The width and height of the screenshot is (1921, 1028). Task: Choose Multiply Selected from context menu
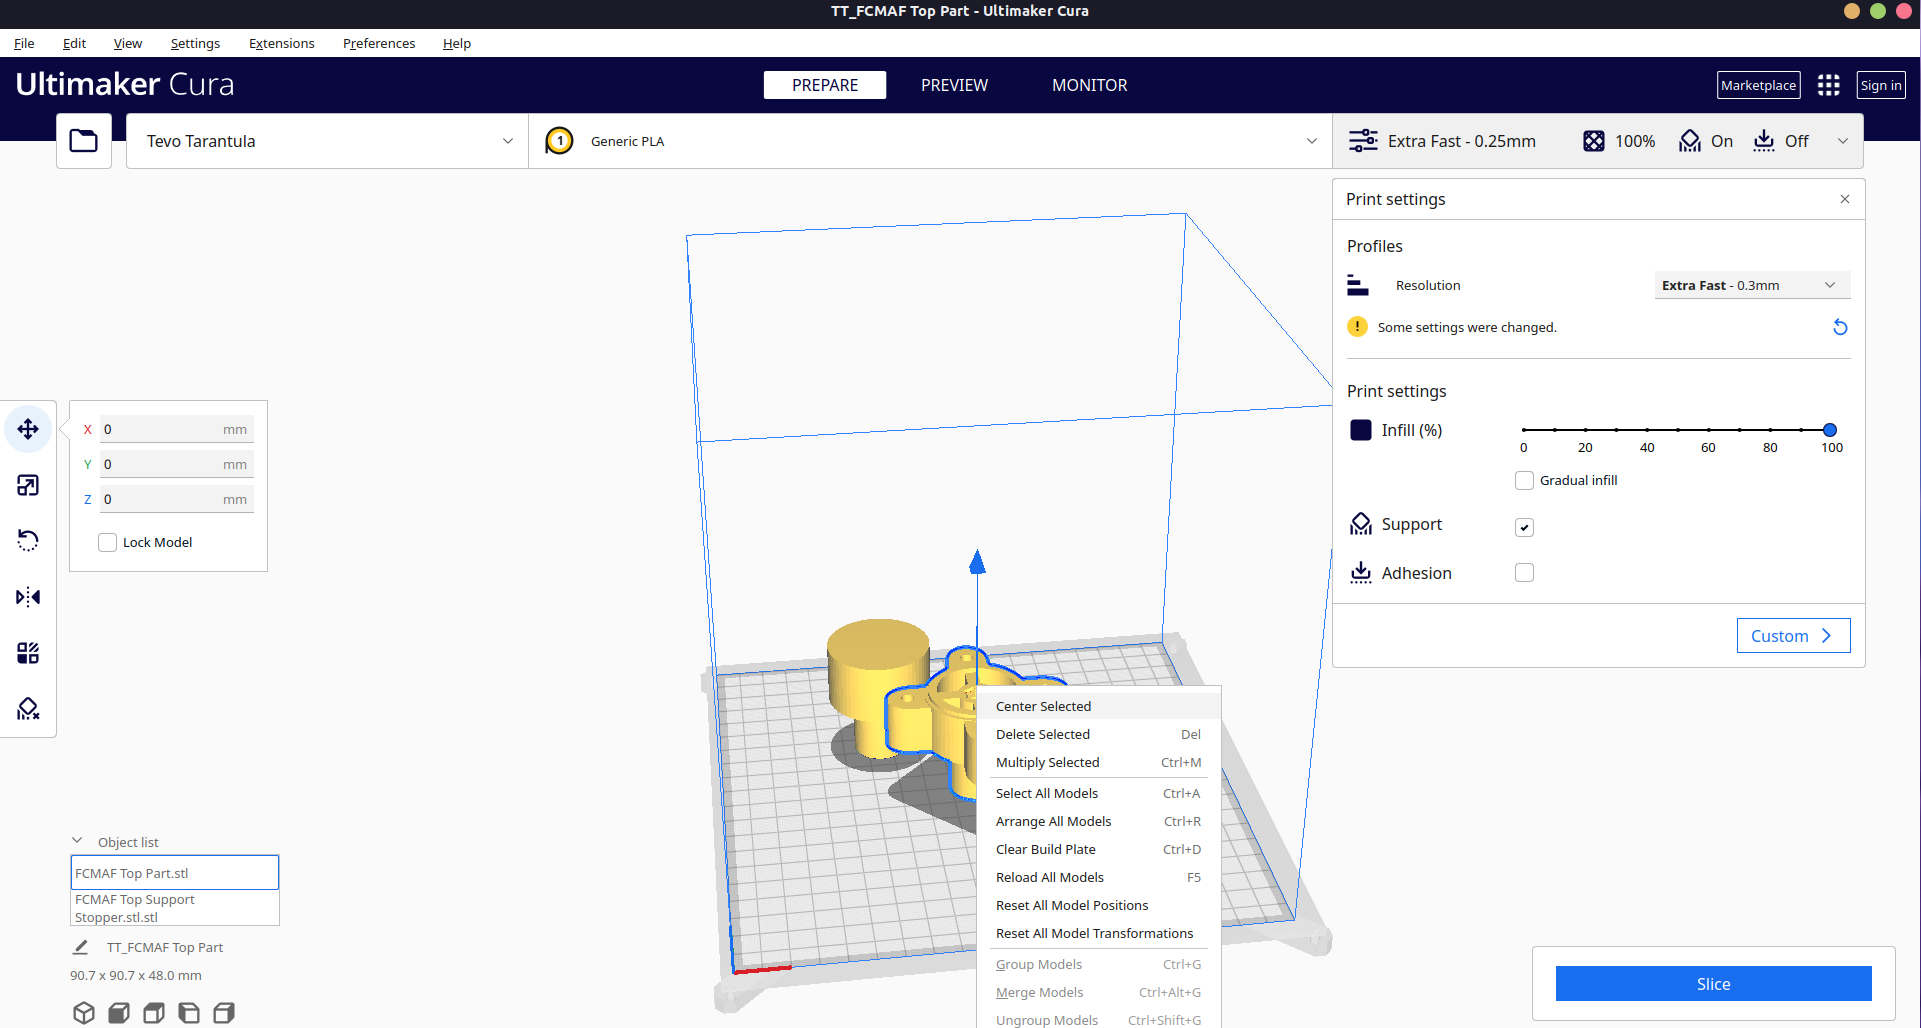point(1099,762)
